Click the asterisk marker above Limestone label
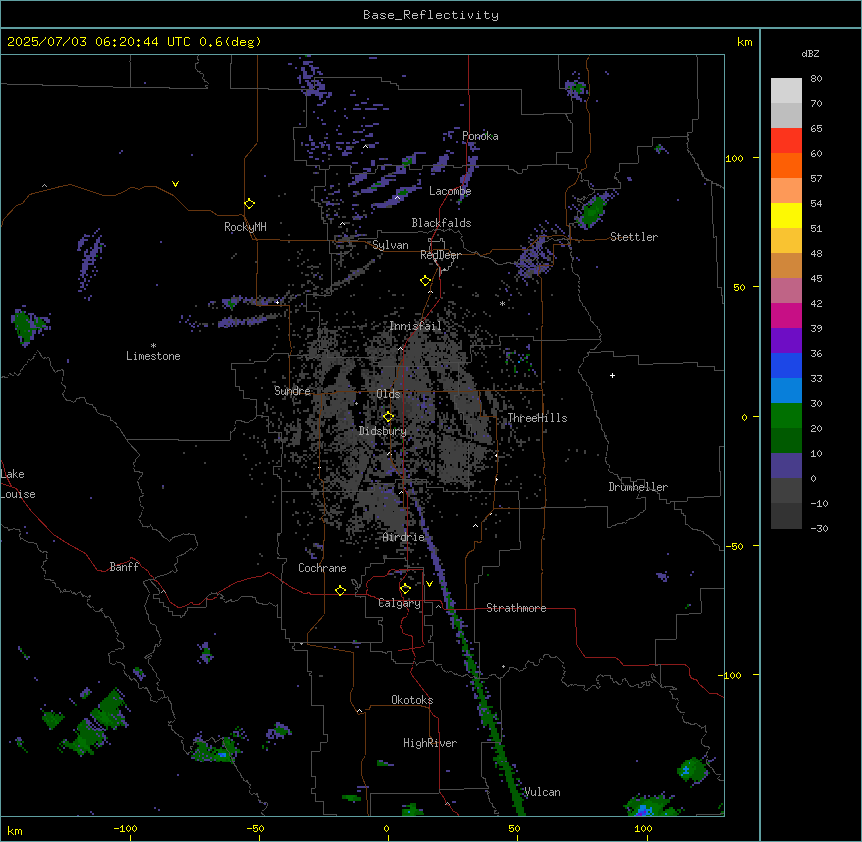The height and width of the screenshot is (842, 862). click(x=153, y=346)
